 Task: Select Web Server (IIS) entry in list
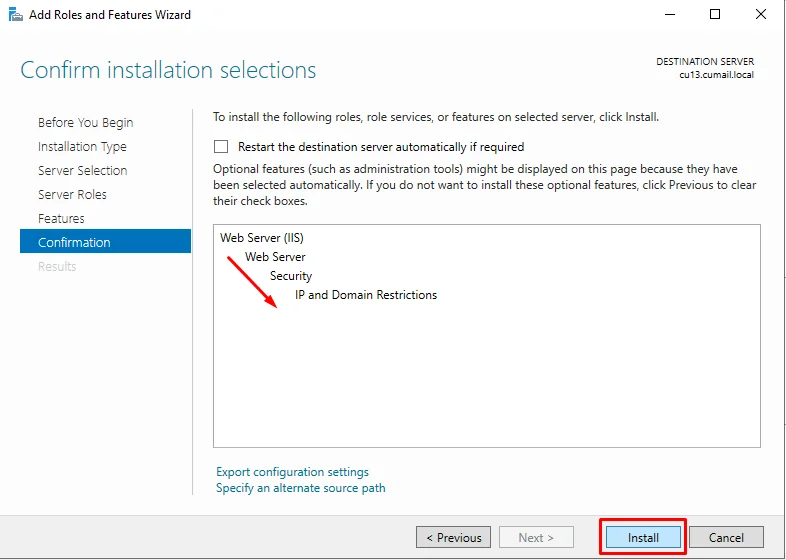262,238
